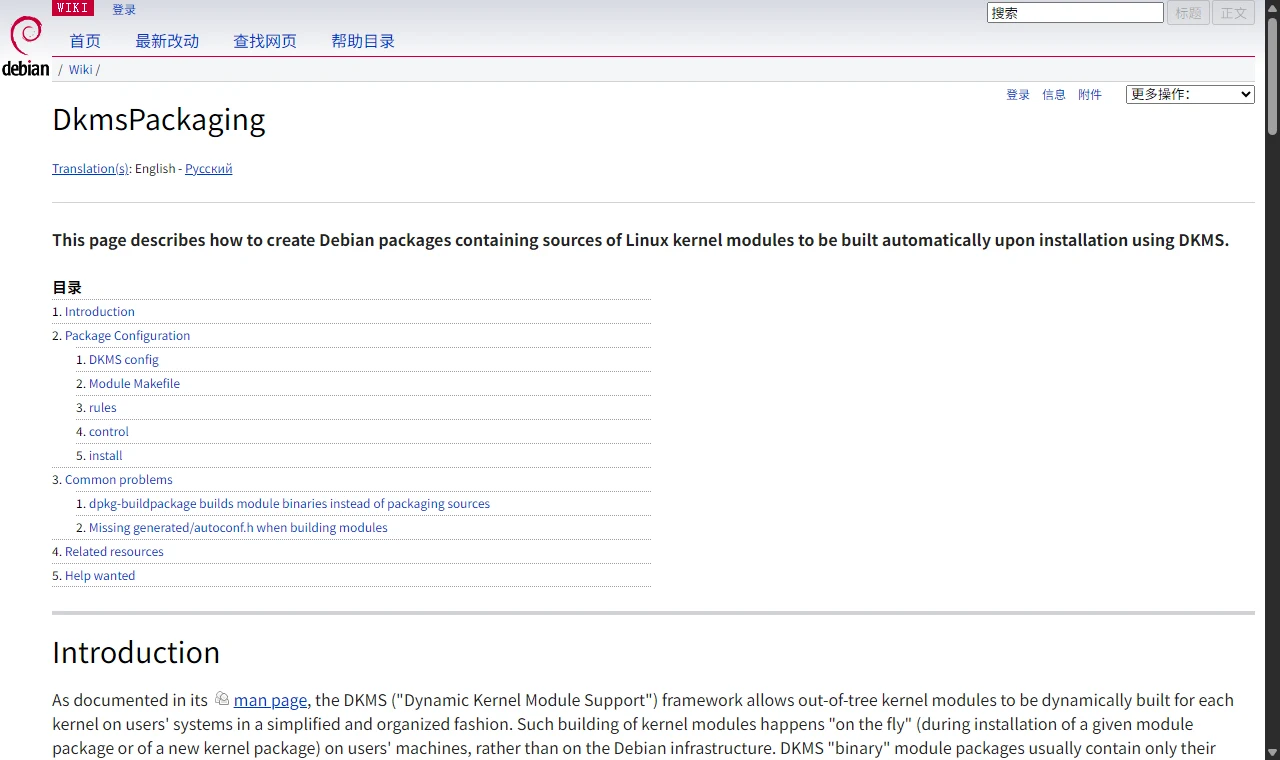Open the 查找网页 tab

265,41
